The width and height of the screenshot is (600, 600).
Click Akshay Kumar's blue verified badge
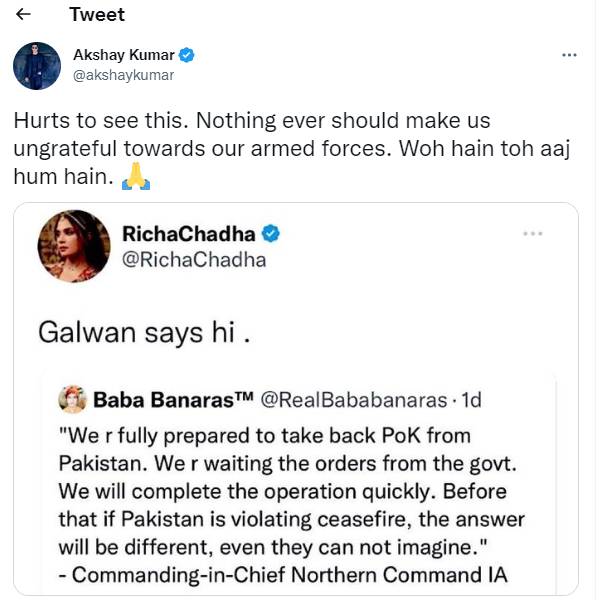pos(186,55)
